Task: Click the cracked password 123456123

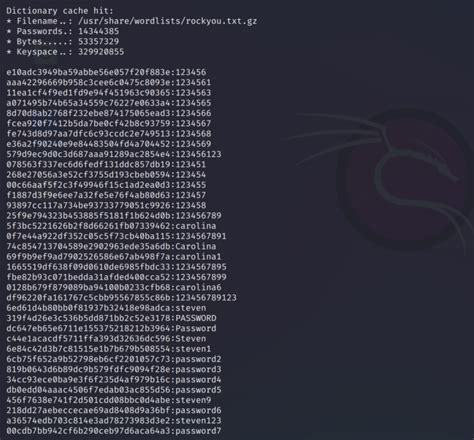Action: click(198, 154)
